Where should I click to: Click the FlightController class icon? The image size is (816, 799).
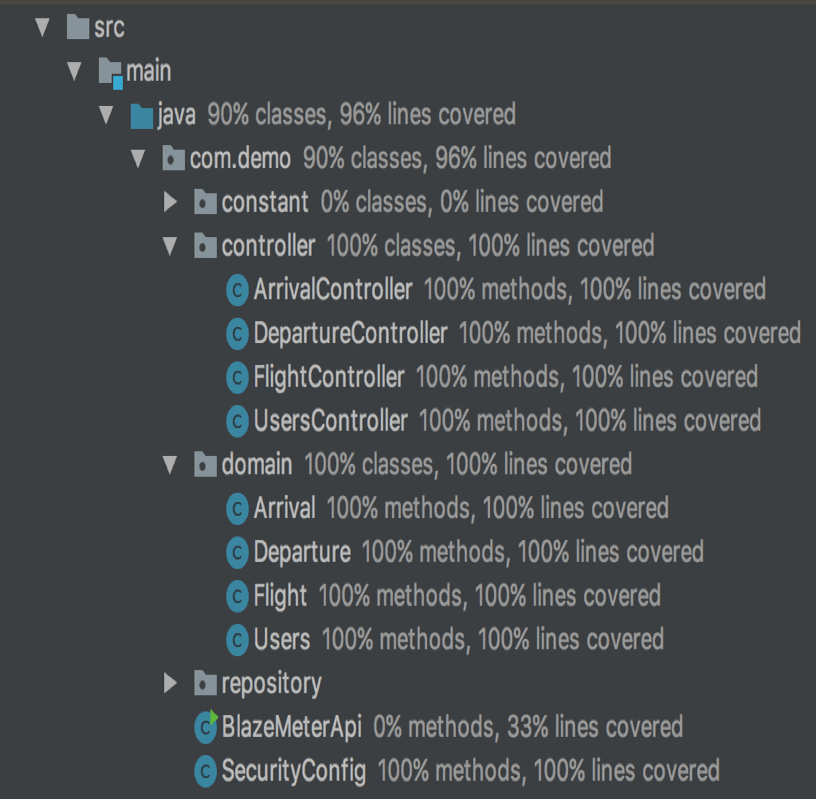[x=237, y=377]
